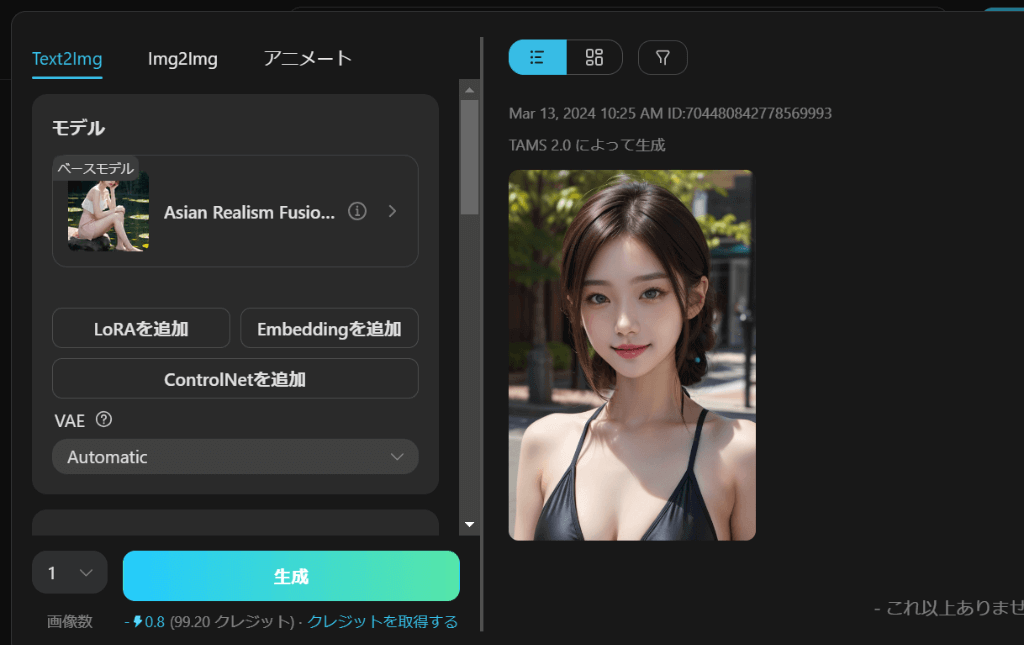Open the VAE Automatic dropdown

(235, 457)
